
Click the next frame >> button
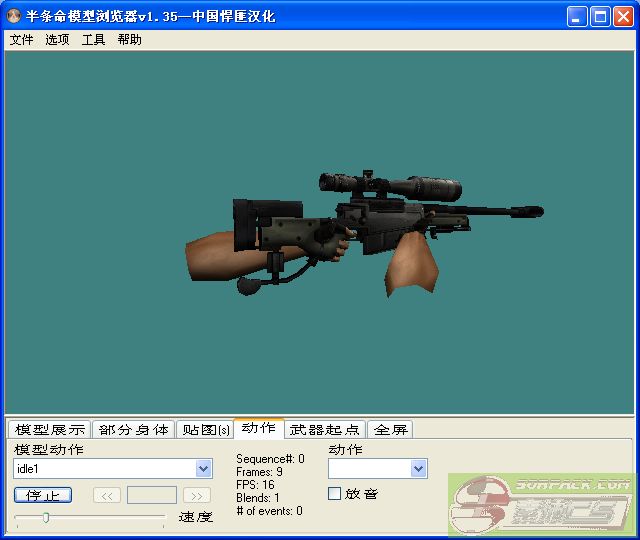click(x=197, y=495)
